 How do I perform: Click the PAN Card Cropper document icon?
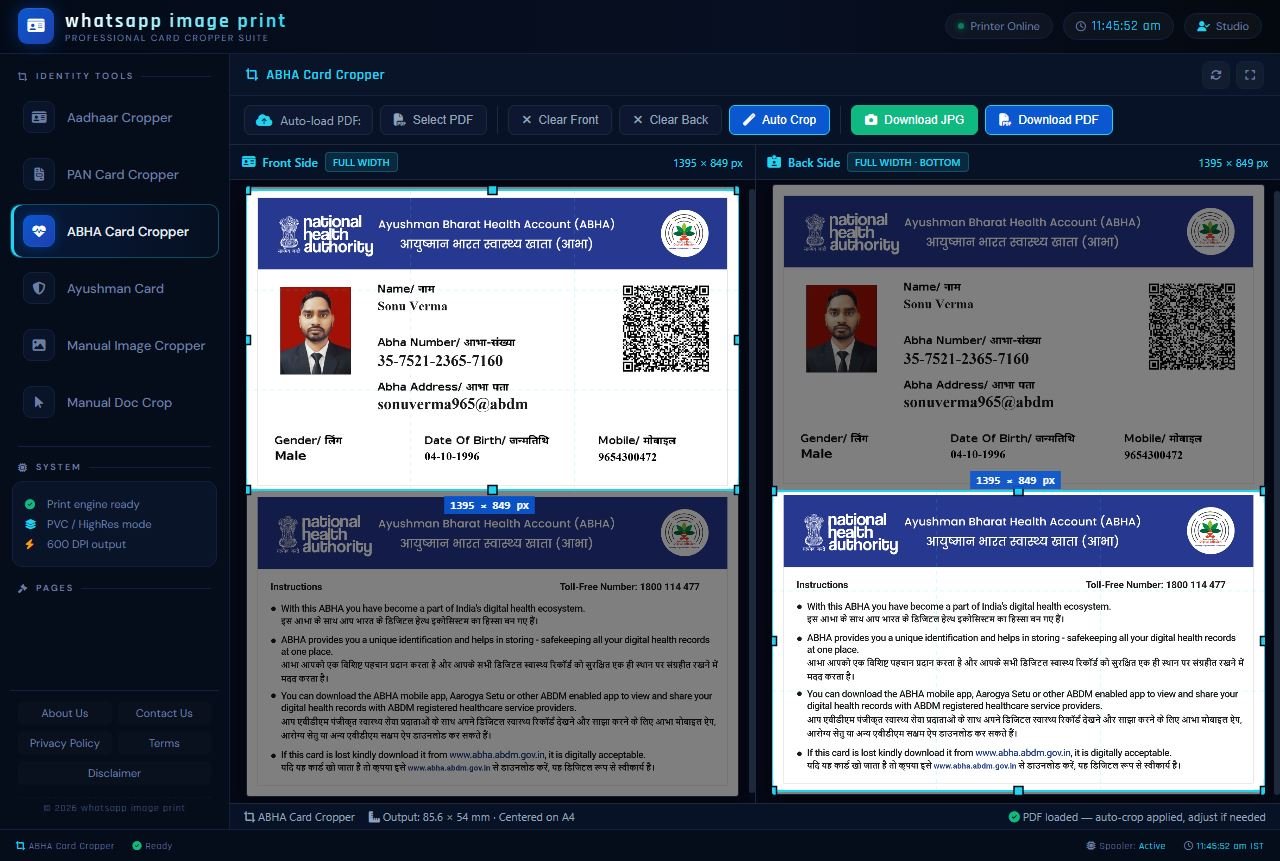pyautogui.click(x=39, y=175)
